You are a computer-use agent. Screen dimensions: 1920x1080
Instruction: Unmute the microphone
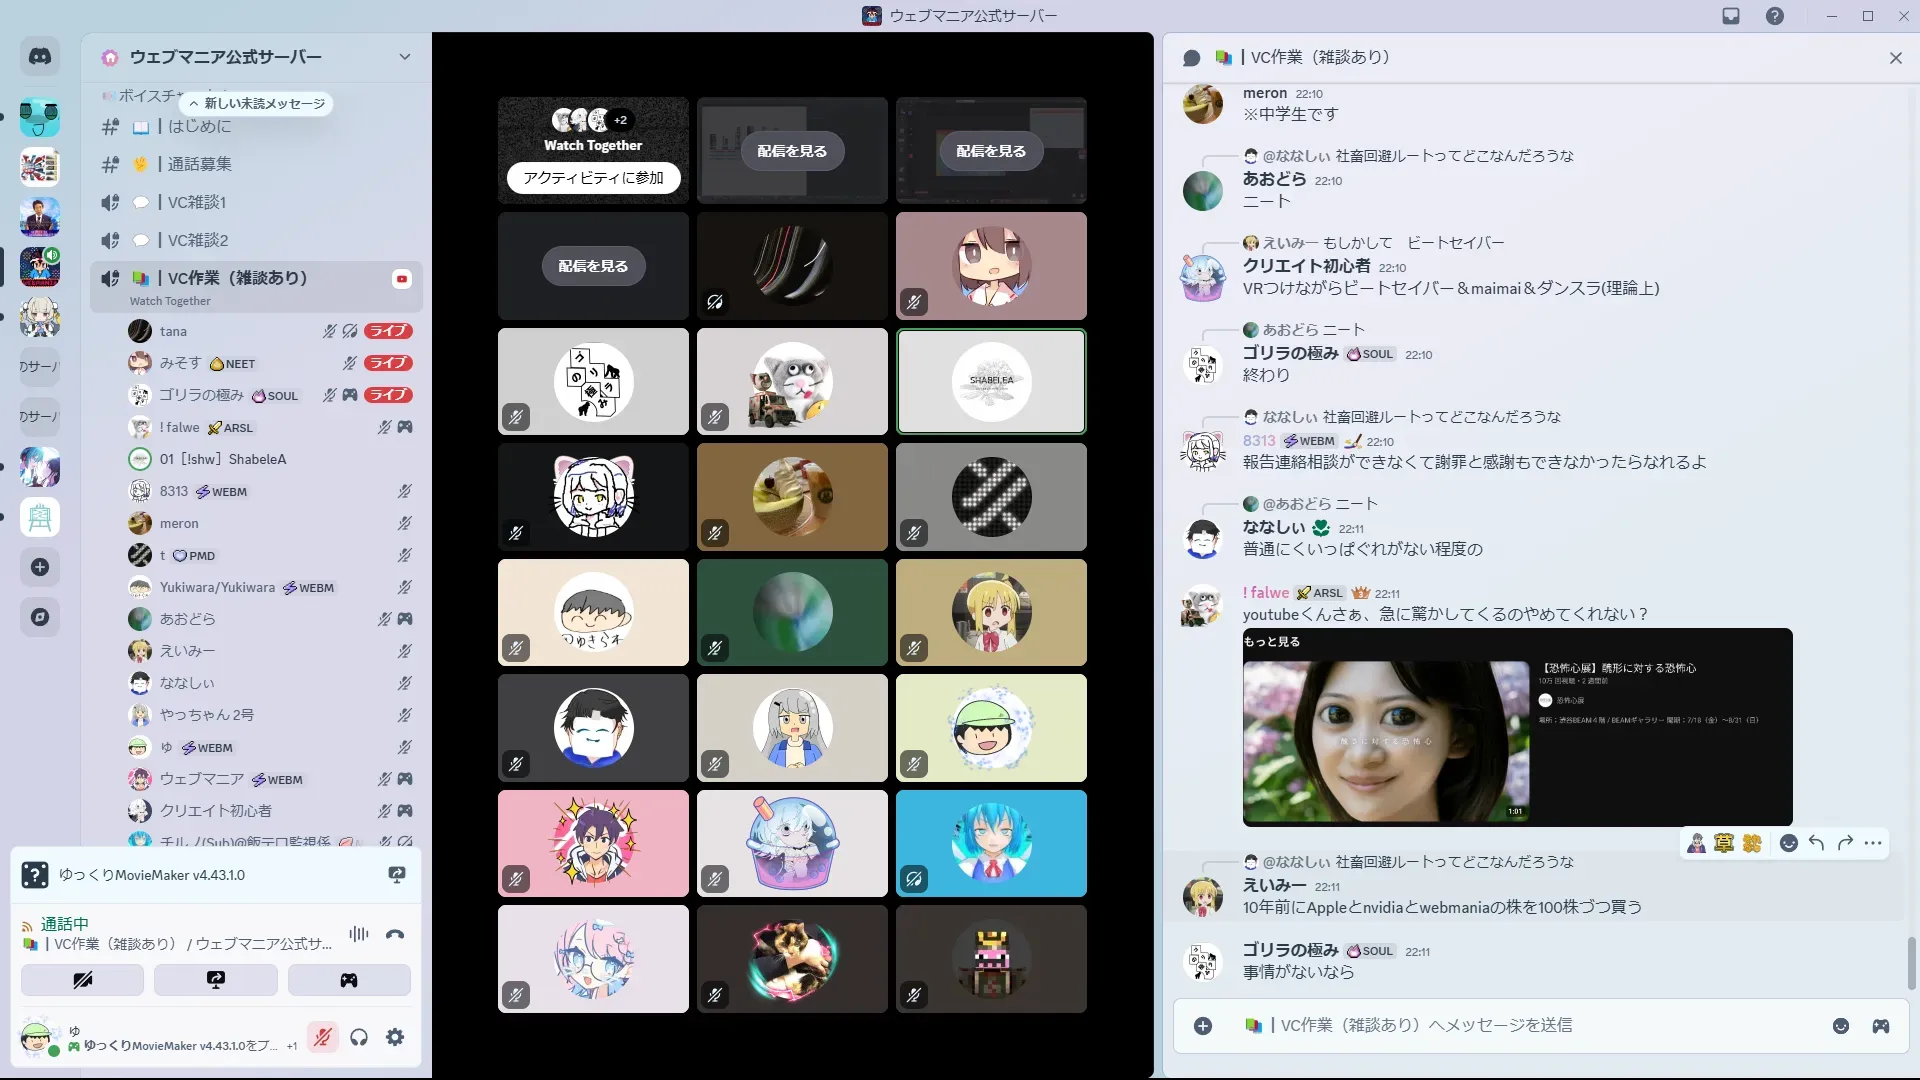pos(322,1037)
